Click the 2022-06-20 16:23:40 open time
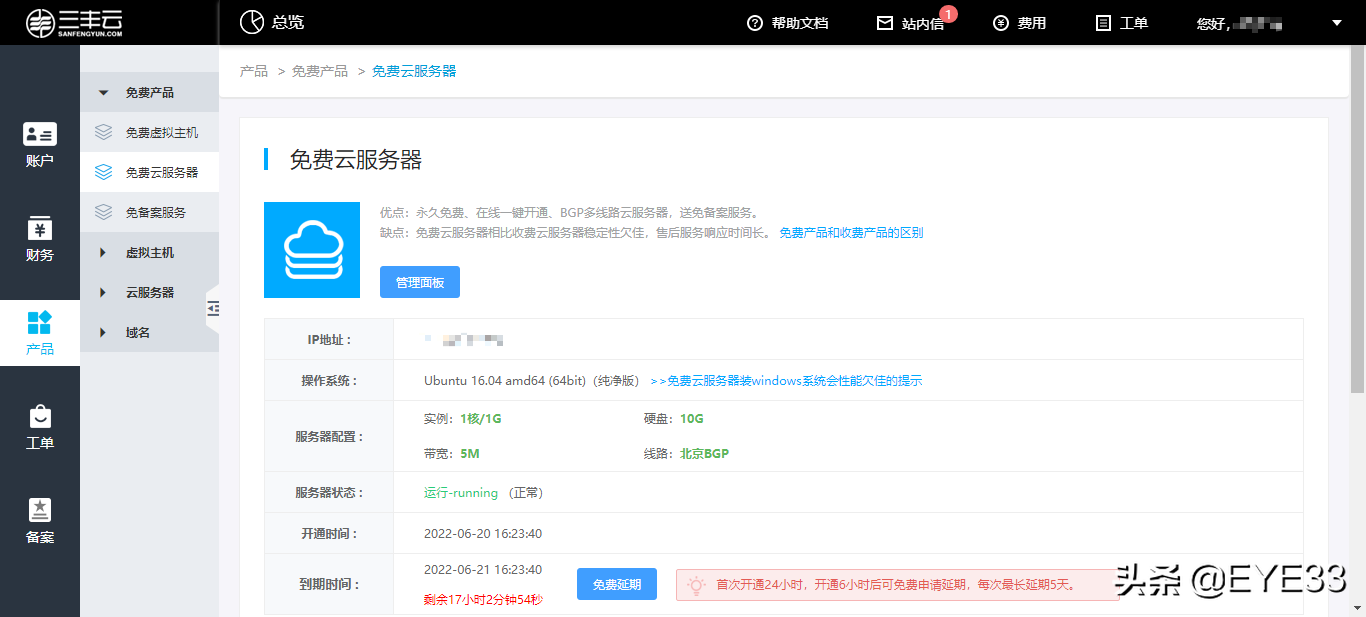Screen dimensions: 1366x617 [x=483, y=534]
